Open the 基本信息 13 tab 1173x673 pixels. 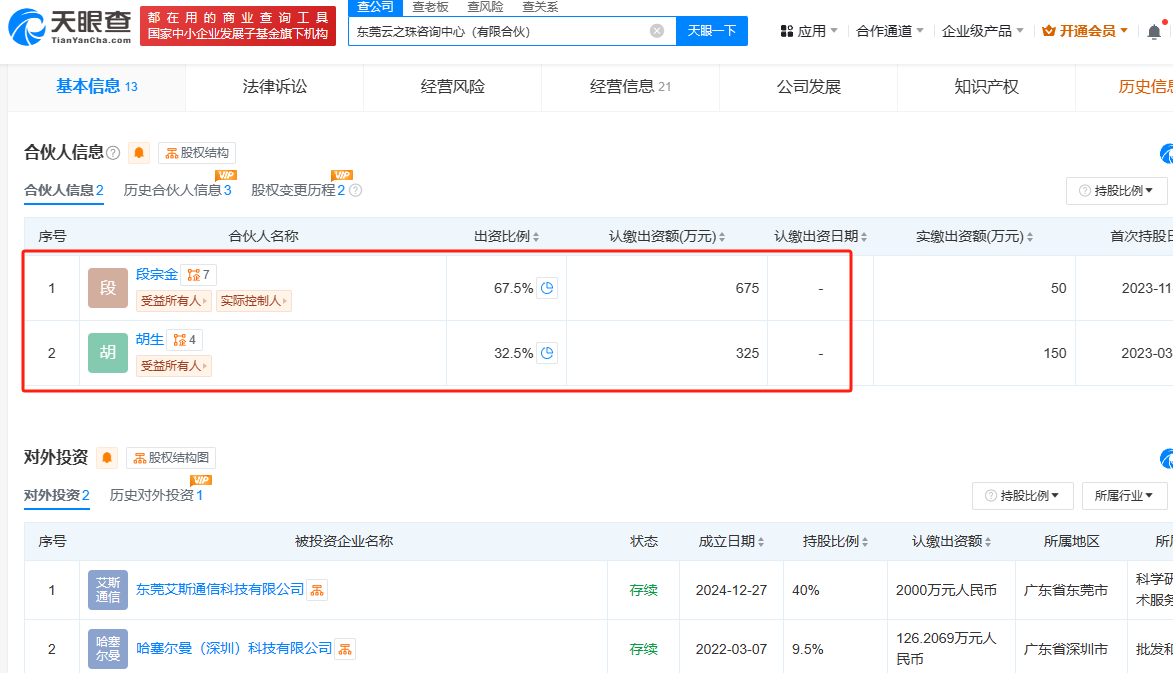(97, 87)
